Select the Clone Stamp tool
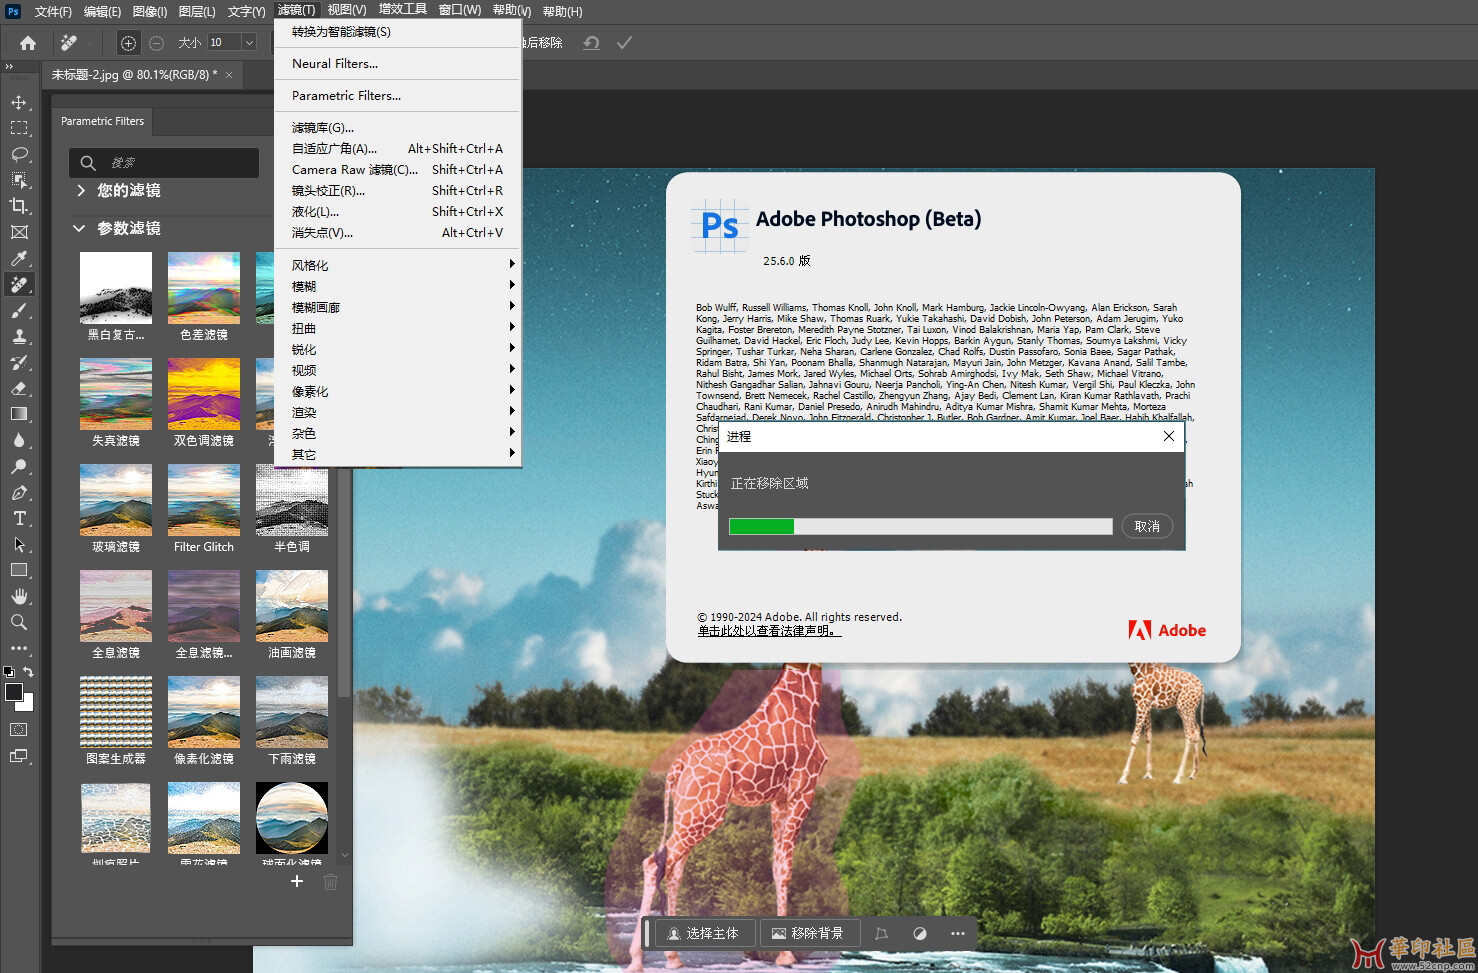Screen dimensions: 1478x973 point(19,336)
